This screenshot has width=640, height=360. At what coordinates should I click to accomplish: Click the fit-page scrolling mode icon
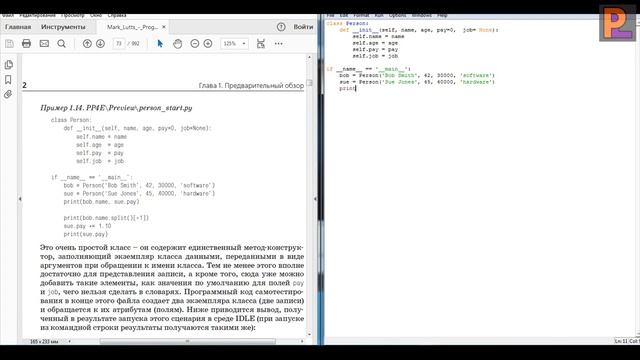click(x=261, y=43)
